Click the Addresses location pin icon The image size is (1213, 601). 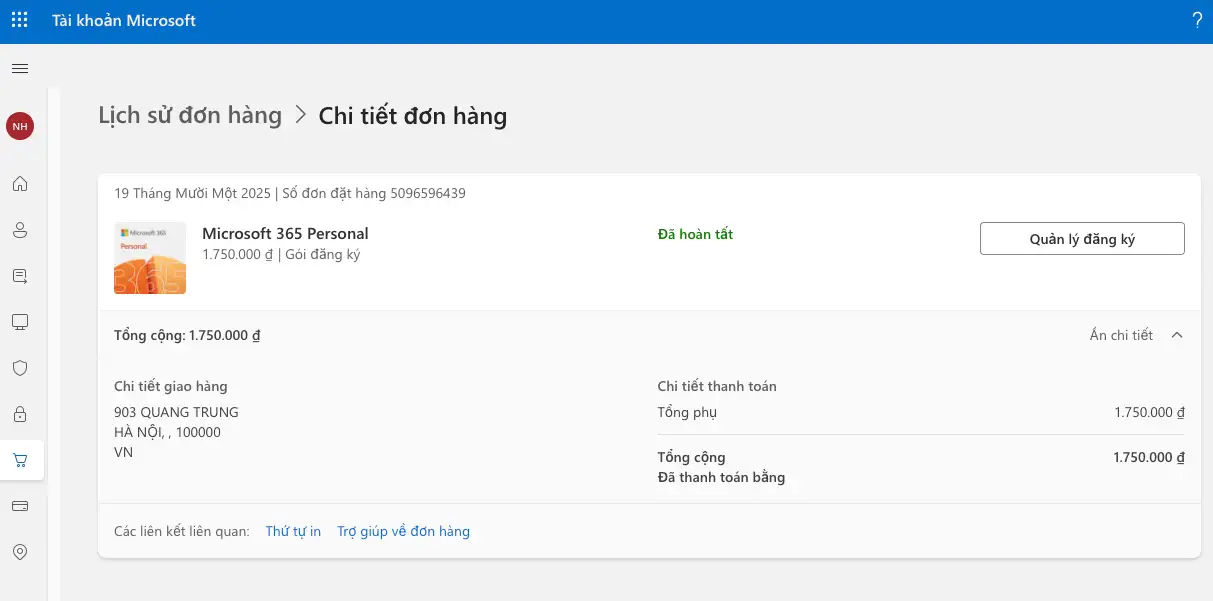[20, 551]
